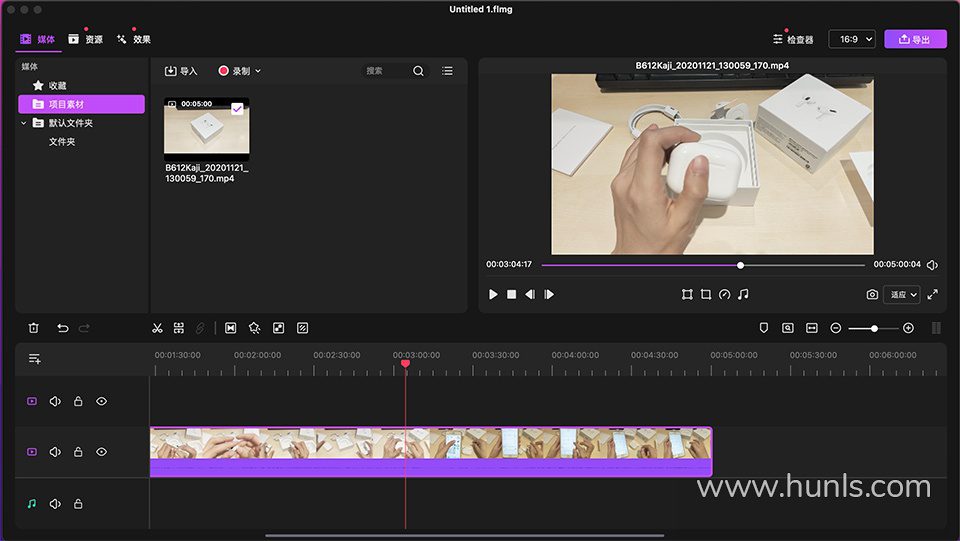Viewport: 960px width, 541px height.
Task: Click the add track icon
Action: pyautogui.click(x=35, y=359)
